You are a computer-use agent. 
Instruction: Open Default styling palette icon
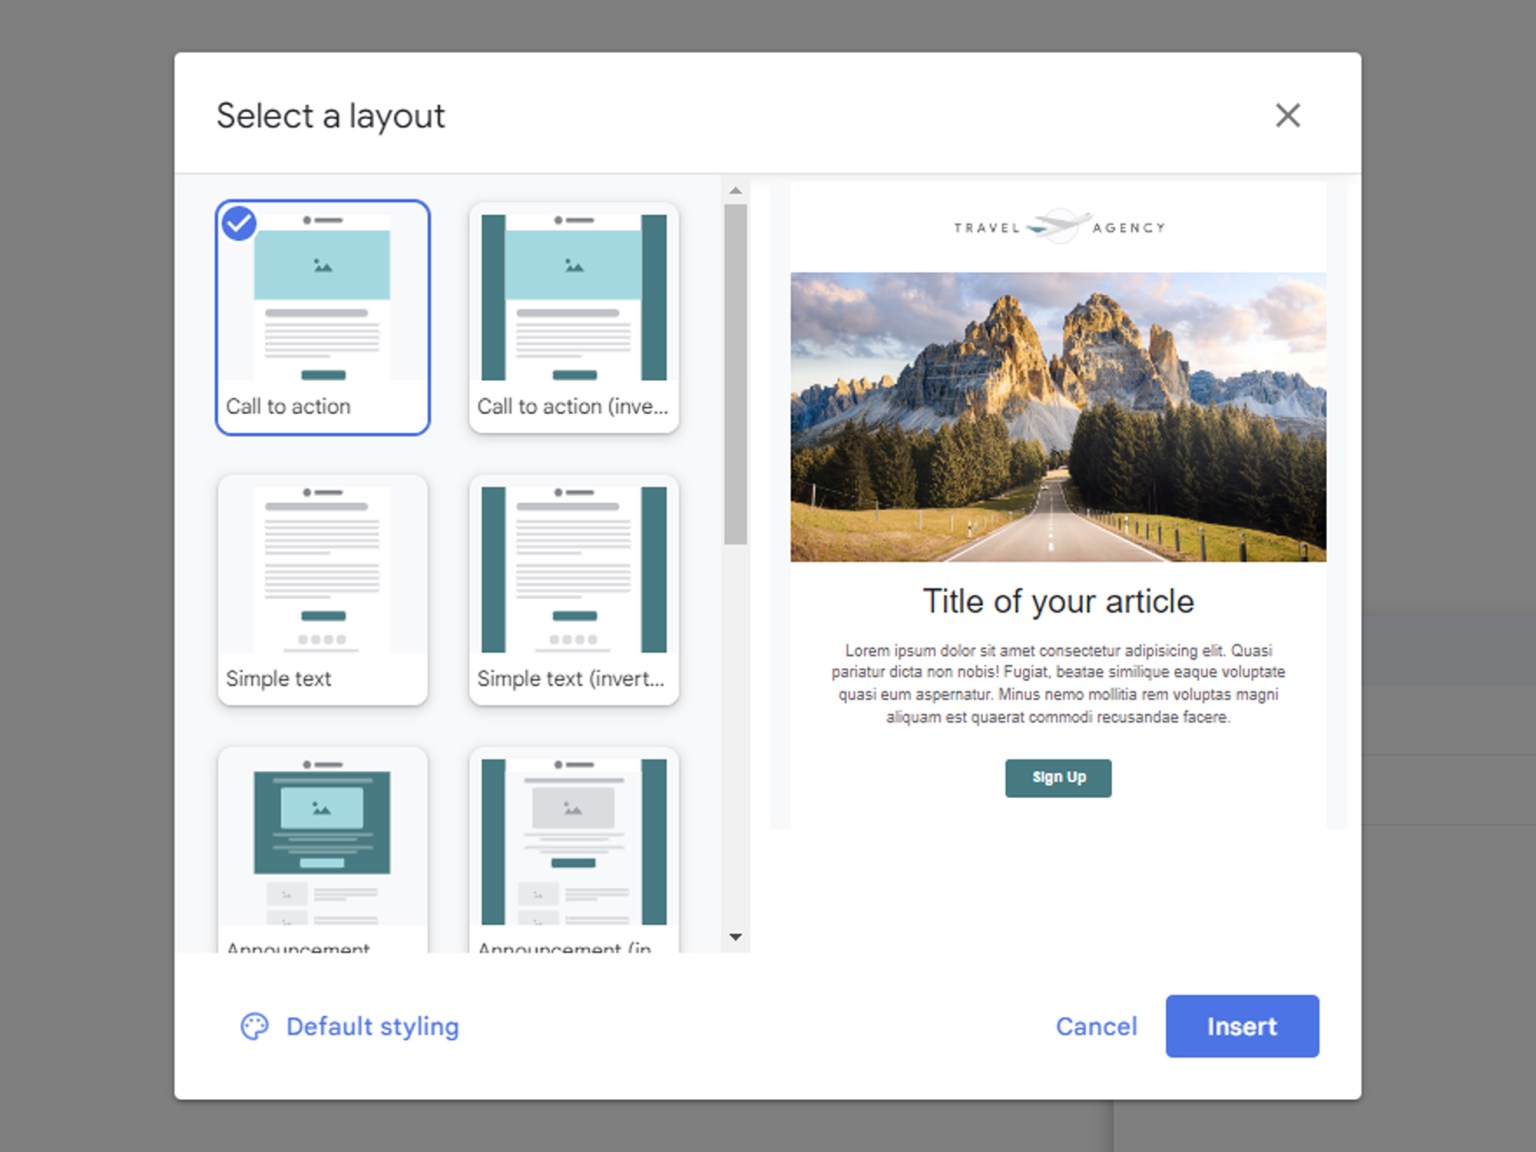pyautogui.click(x=255, y=1026)
